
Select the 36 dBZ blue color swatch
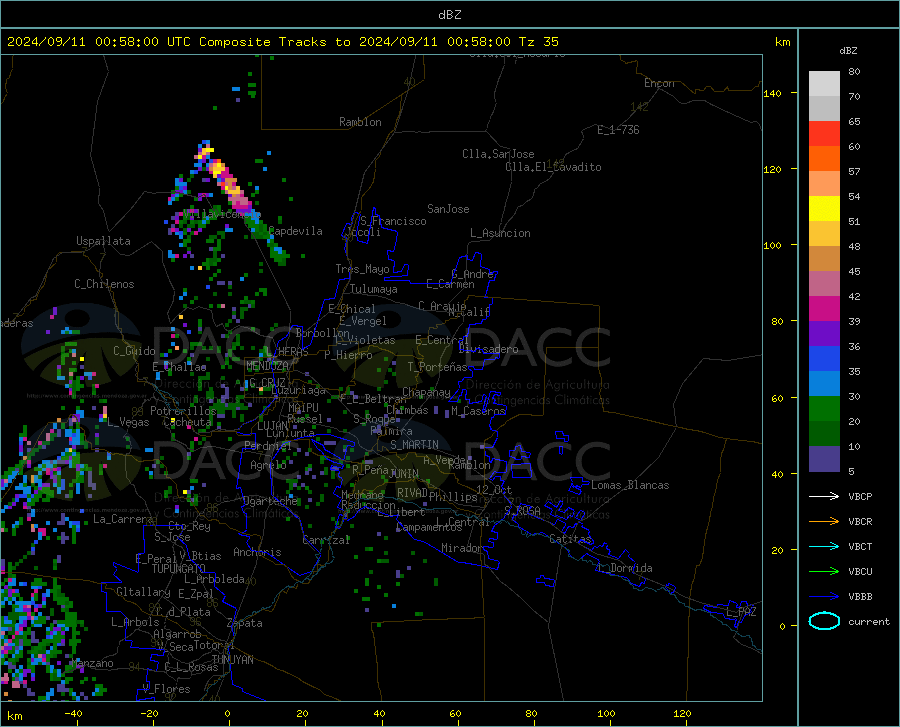(x=824, y=359)
